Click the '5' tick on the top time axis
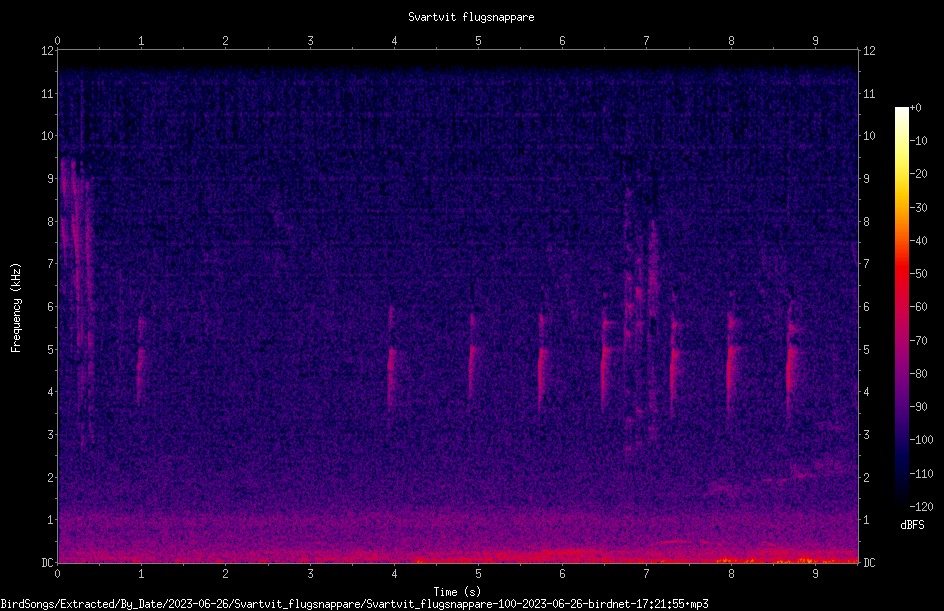This screenshot has width=944, height=611. point(478,41)
